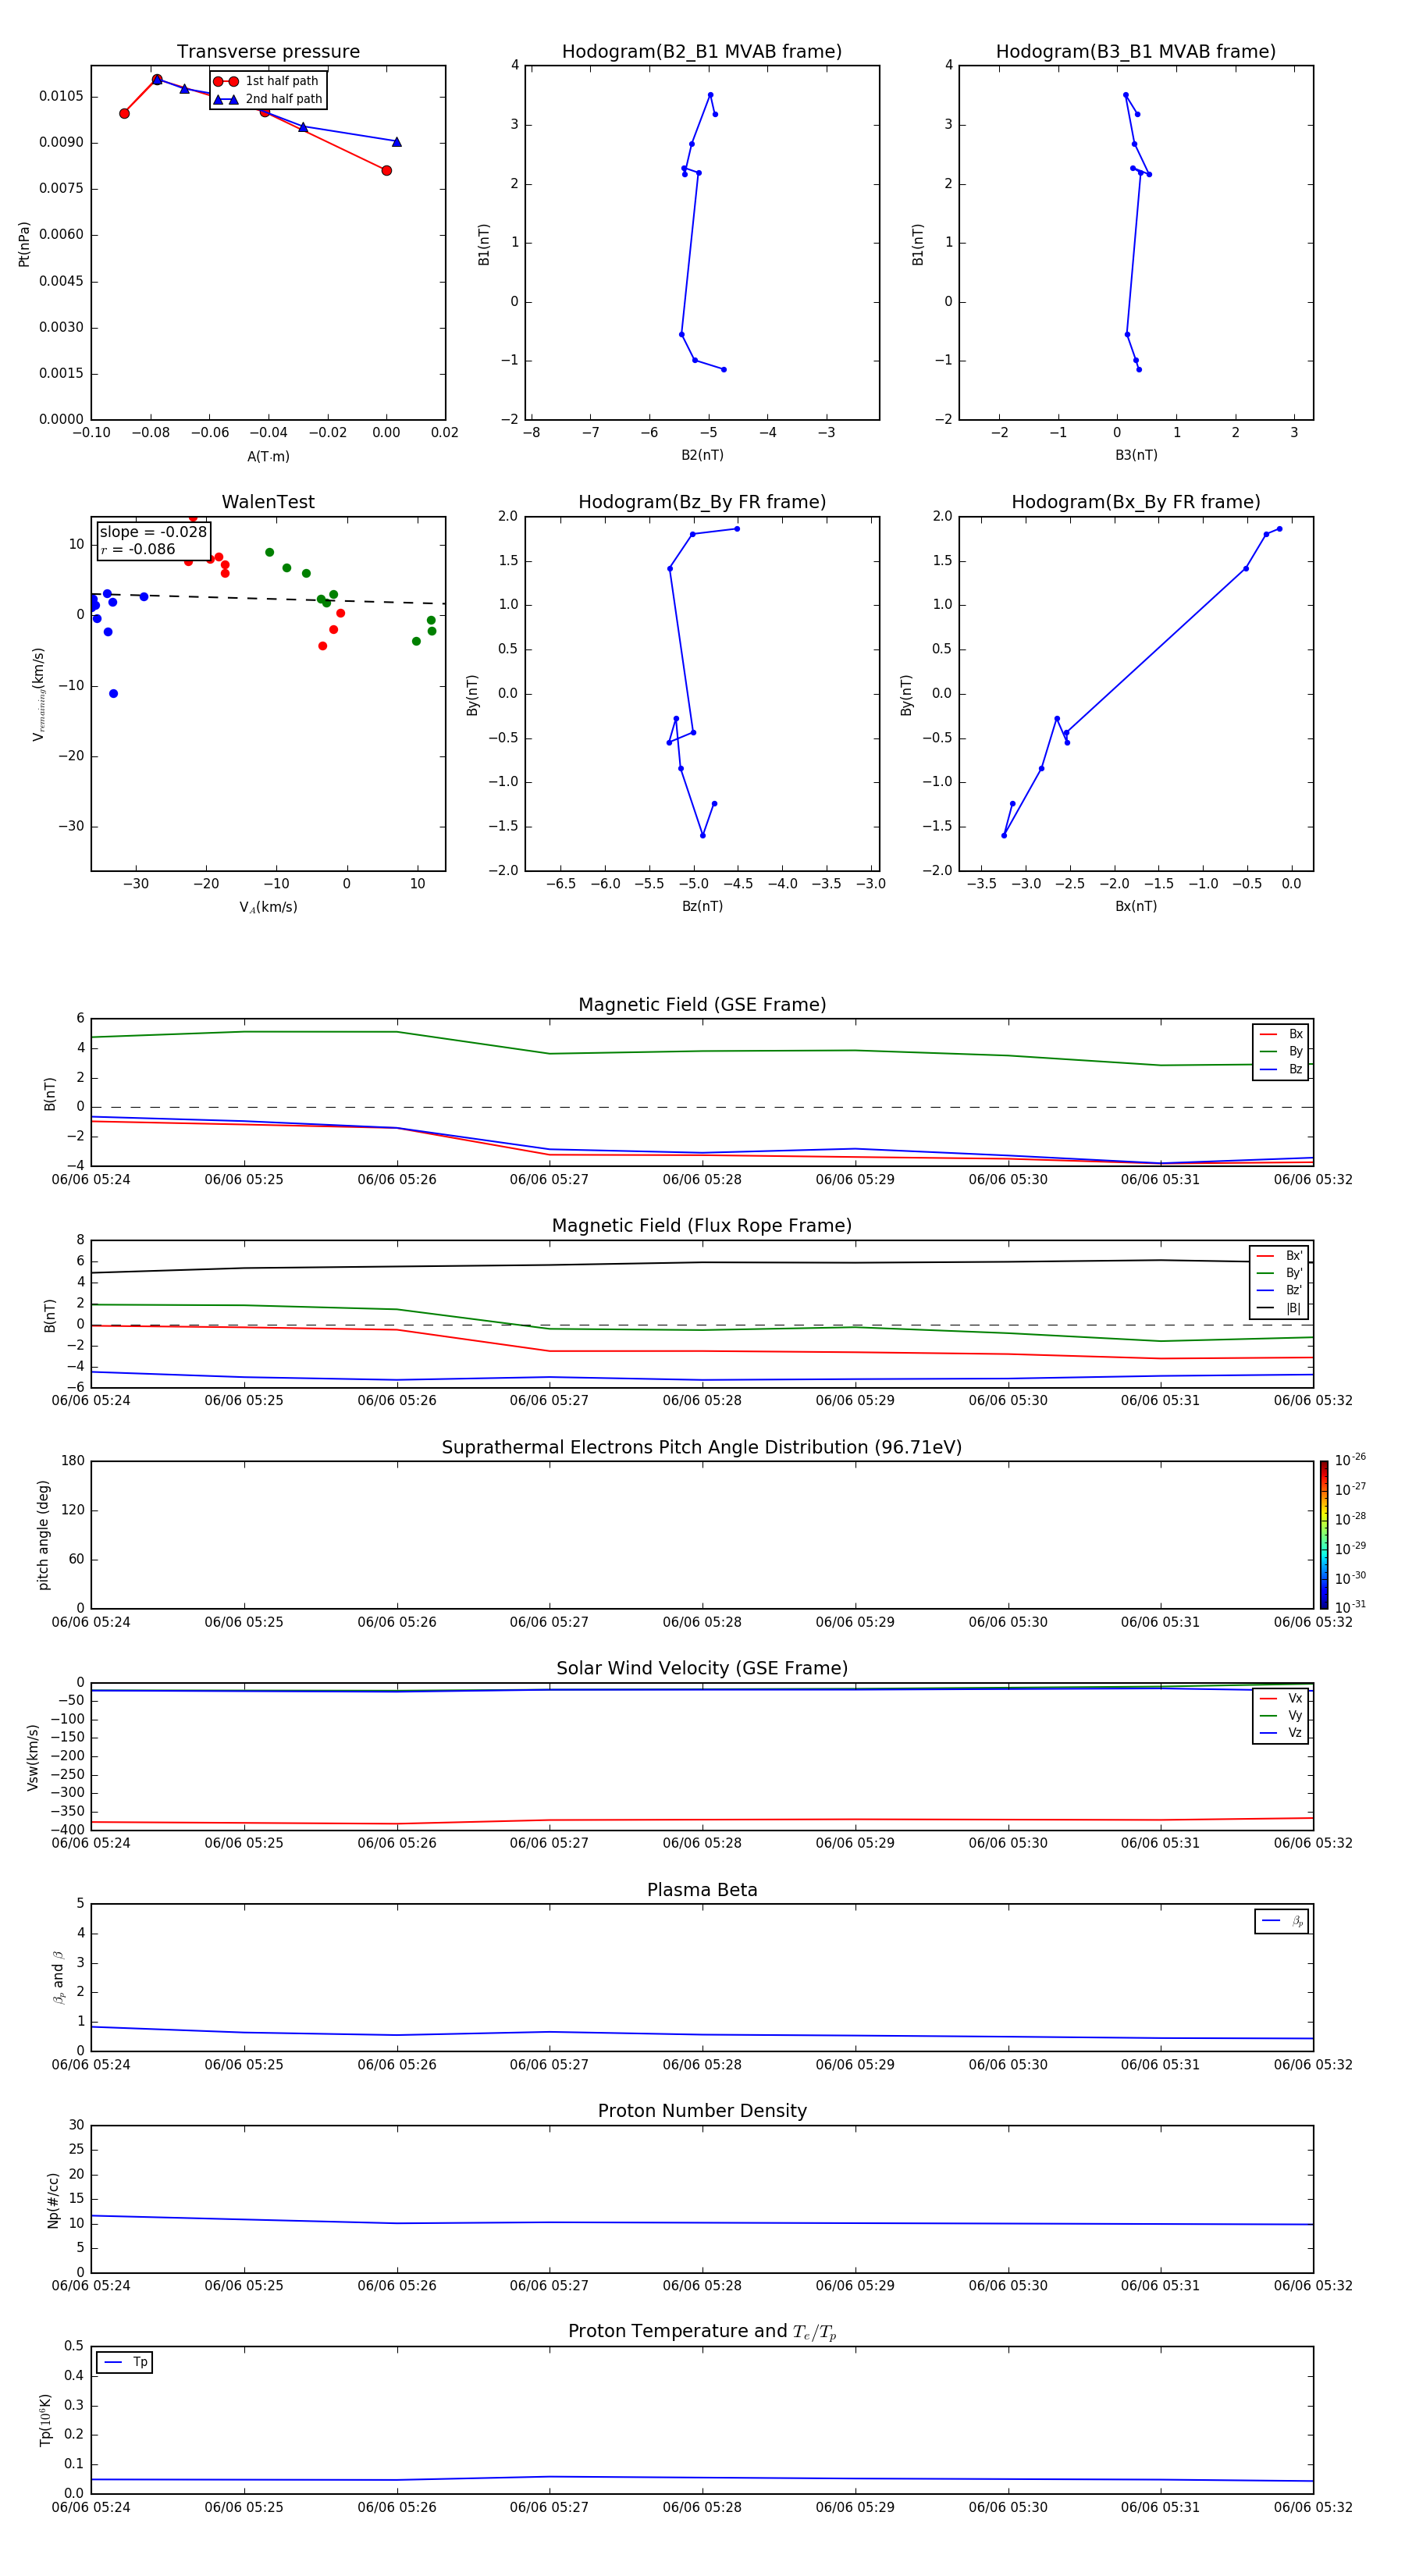Click the "βp and β" y-axis label
The height and width of the screenshot is (2576, 1405).
point(58,1978)
